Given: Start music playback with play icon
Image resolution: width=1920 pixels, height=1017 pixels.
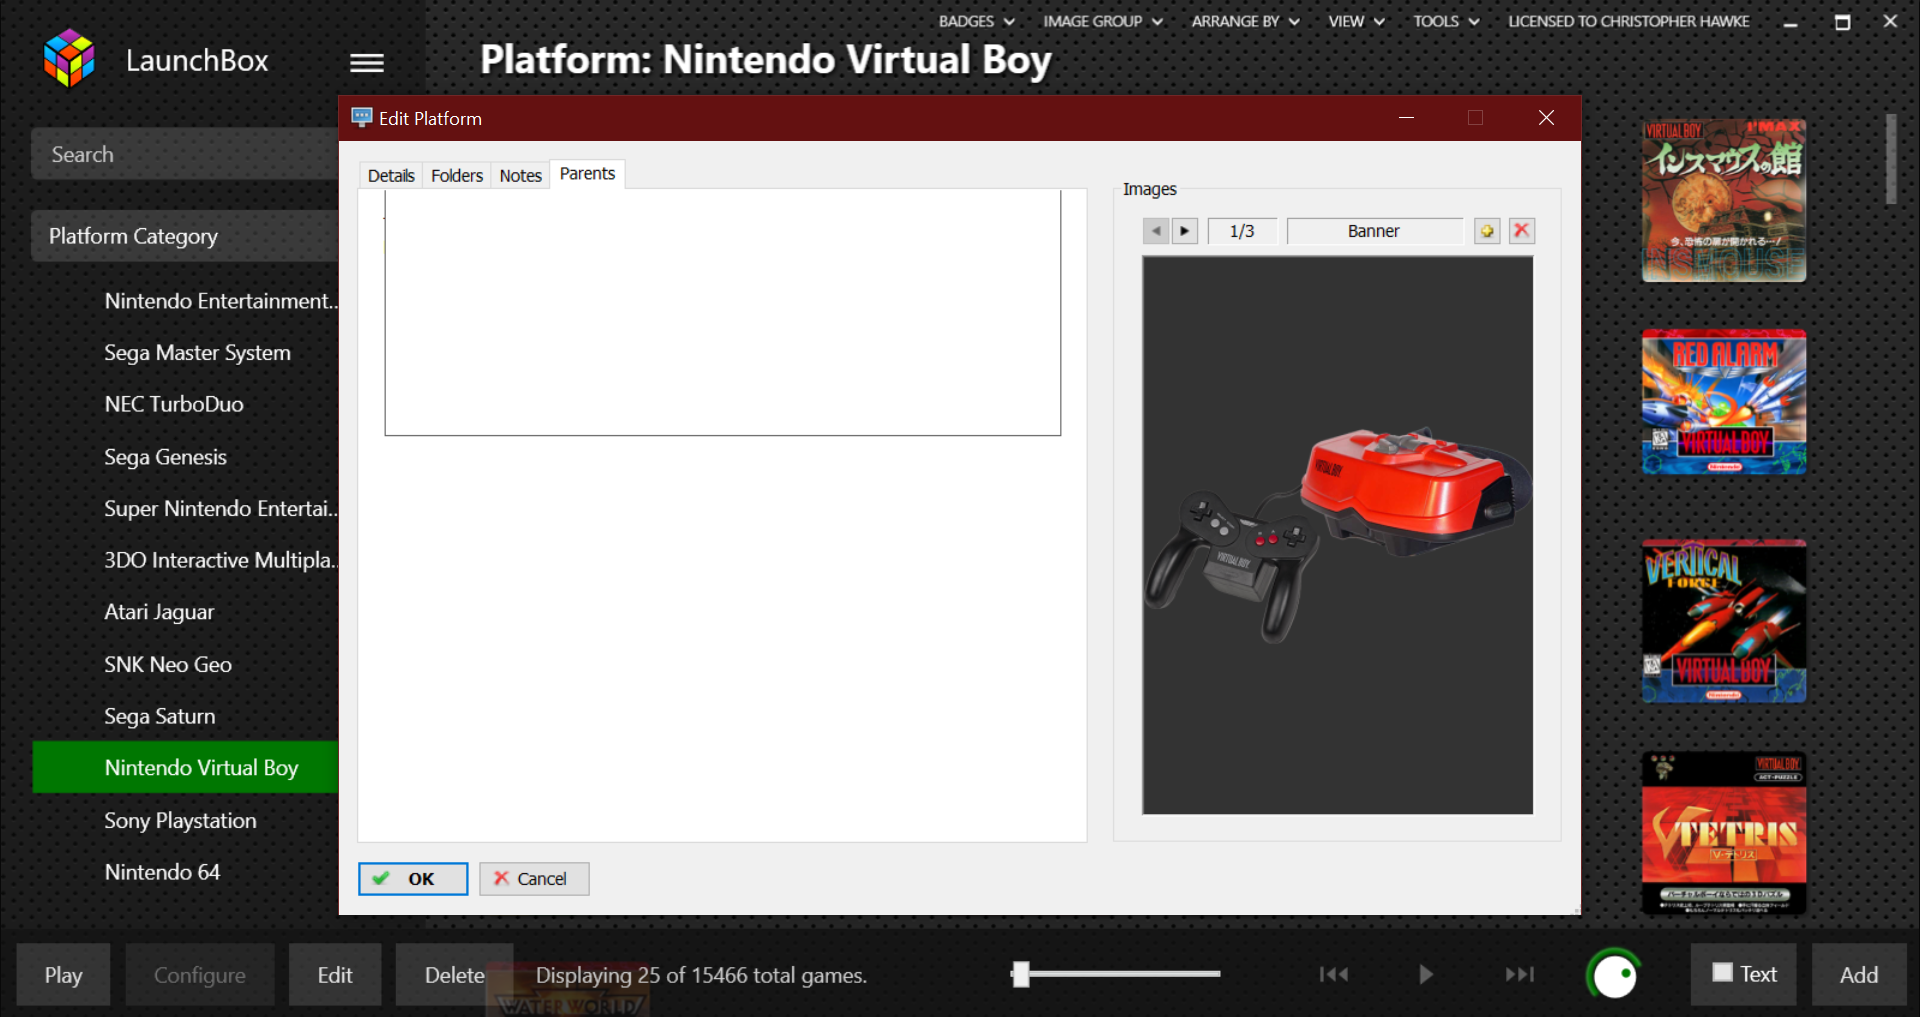Looking at the screenshot, I should click(x=1426, y=974).
